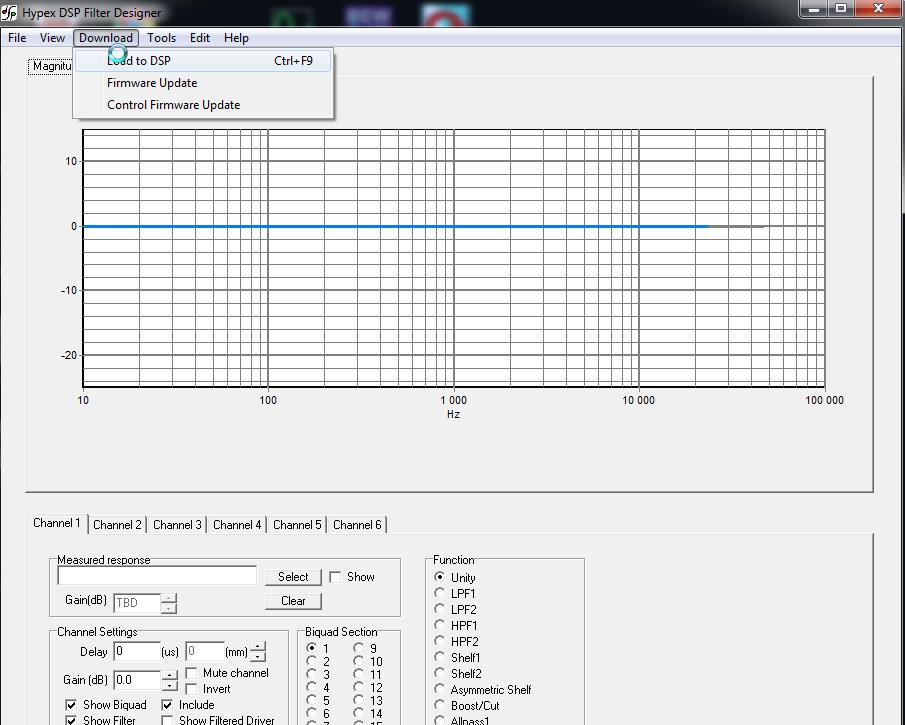This screenshot has height=725, width=905.
Task: Select Biquad Section 12
Action: tap(358, 687)
